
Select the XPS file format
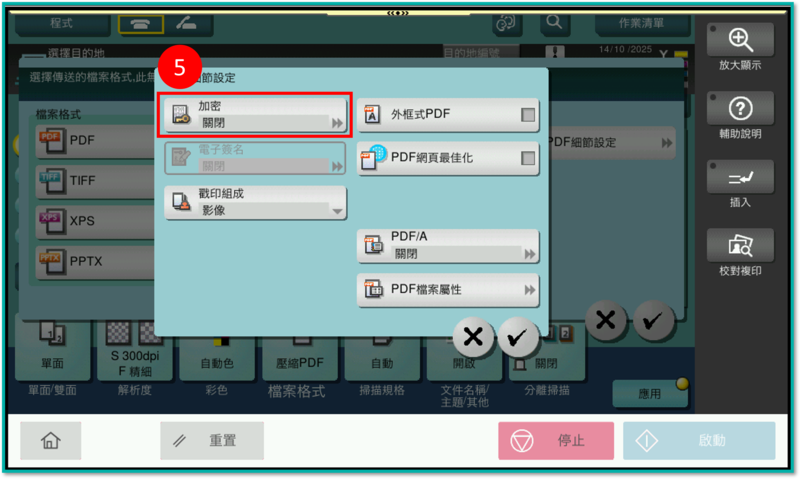tap(95, 221)
